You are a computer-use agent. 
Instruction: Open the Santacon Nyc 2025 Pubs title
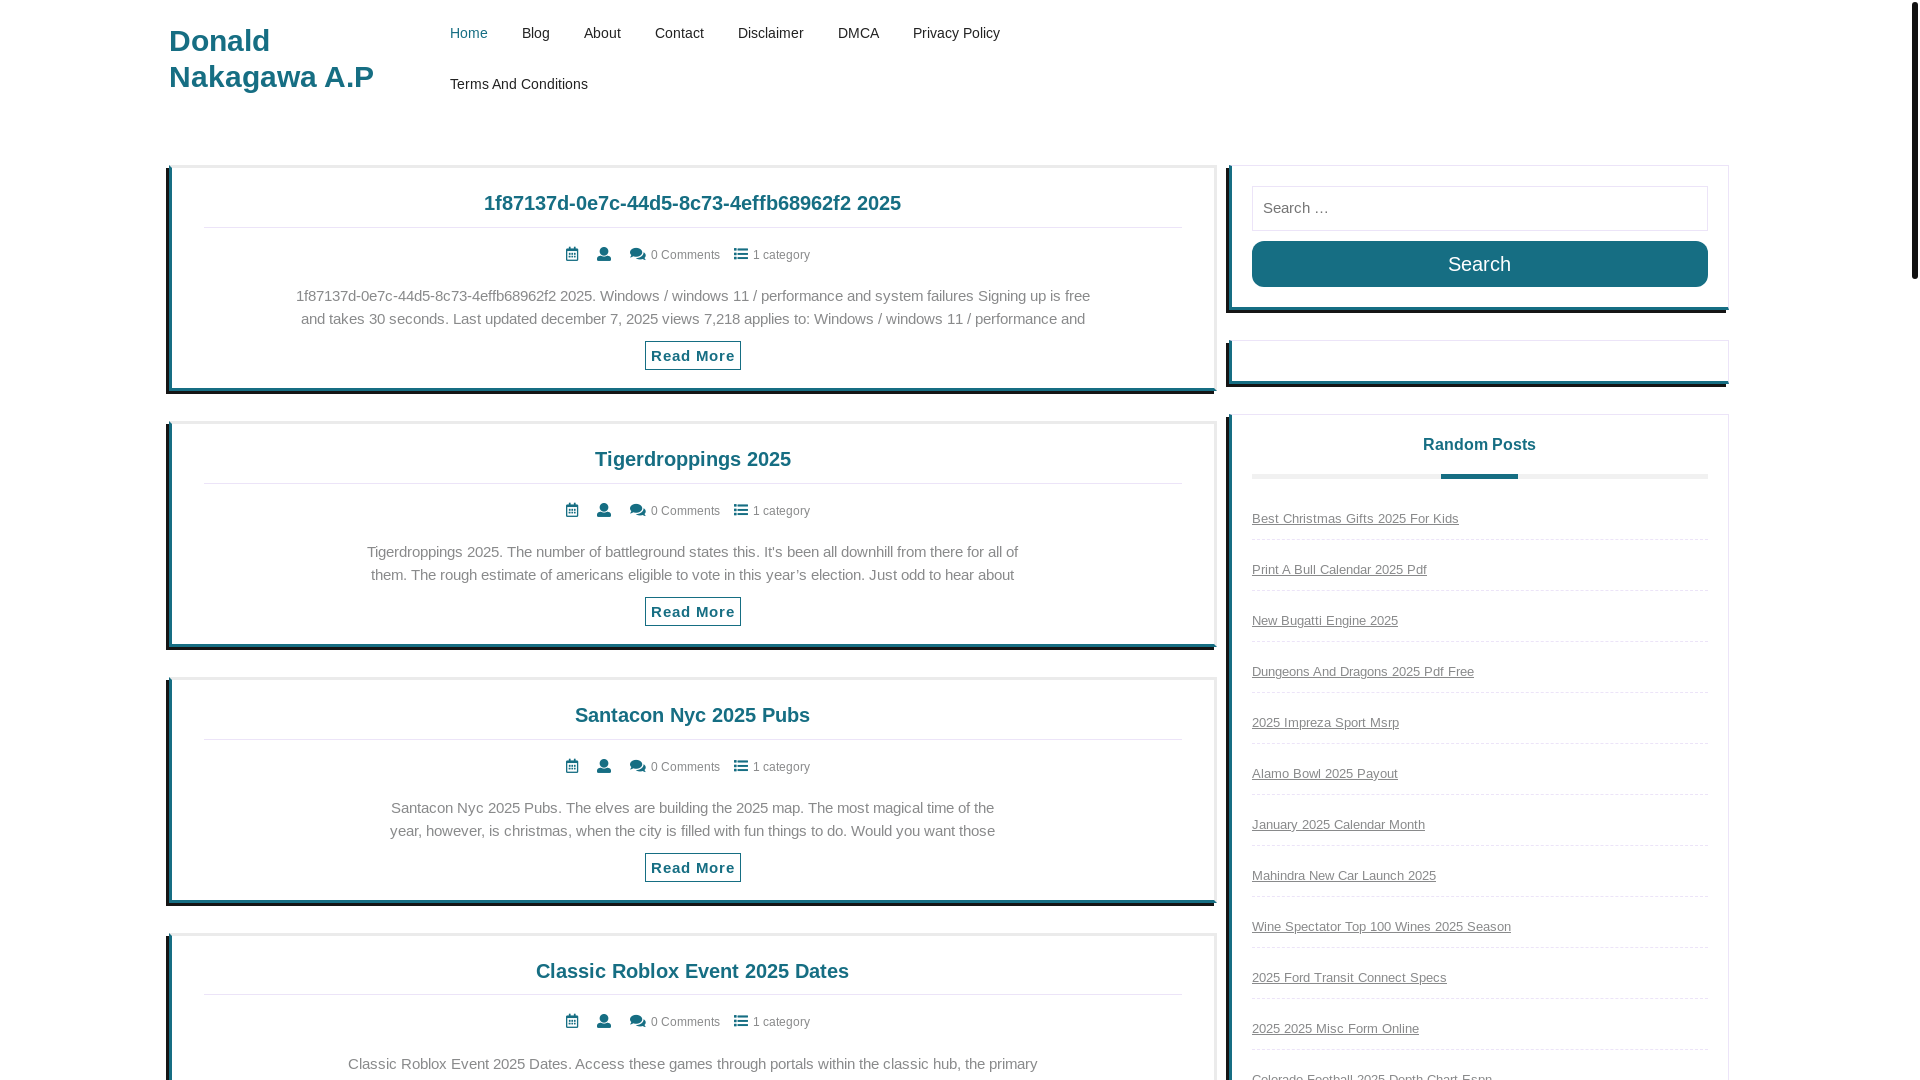tap(692, 715)
